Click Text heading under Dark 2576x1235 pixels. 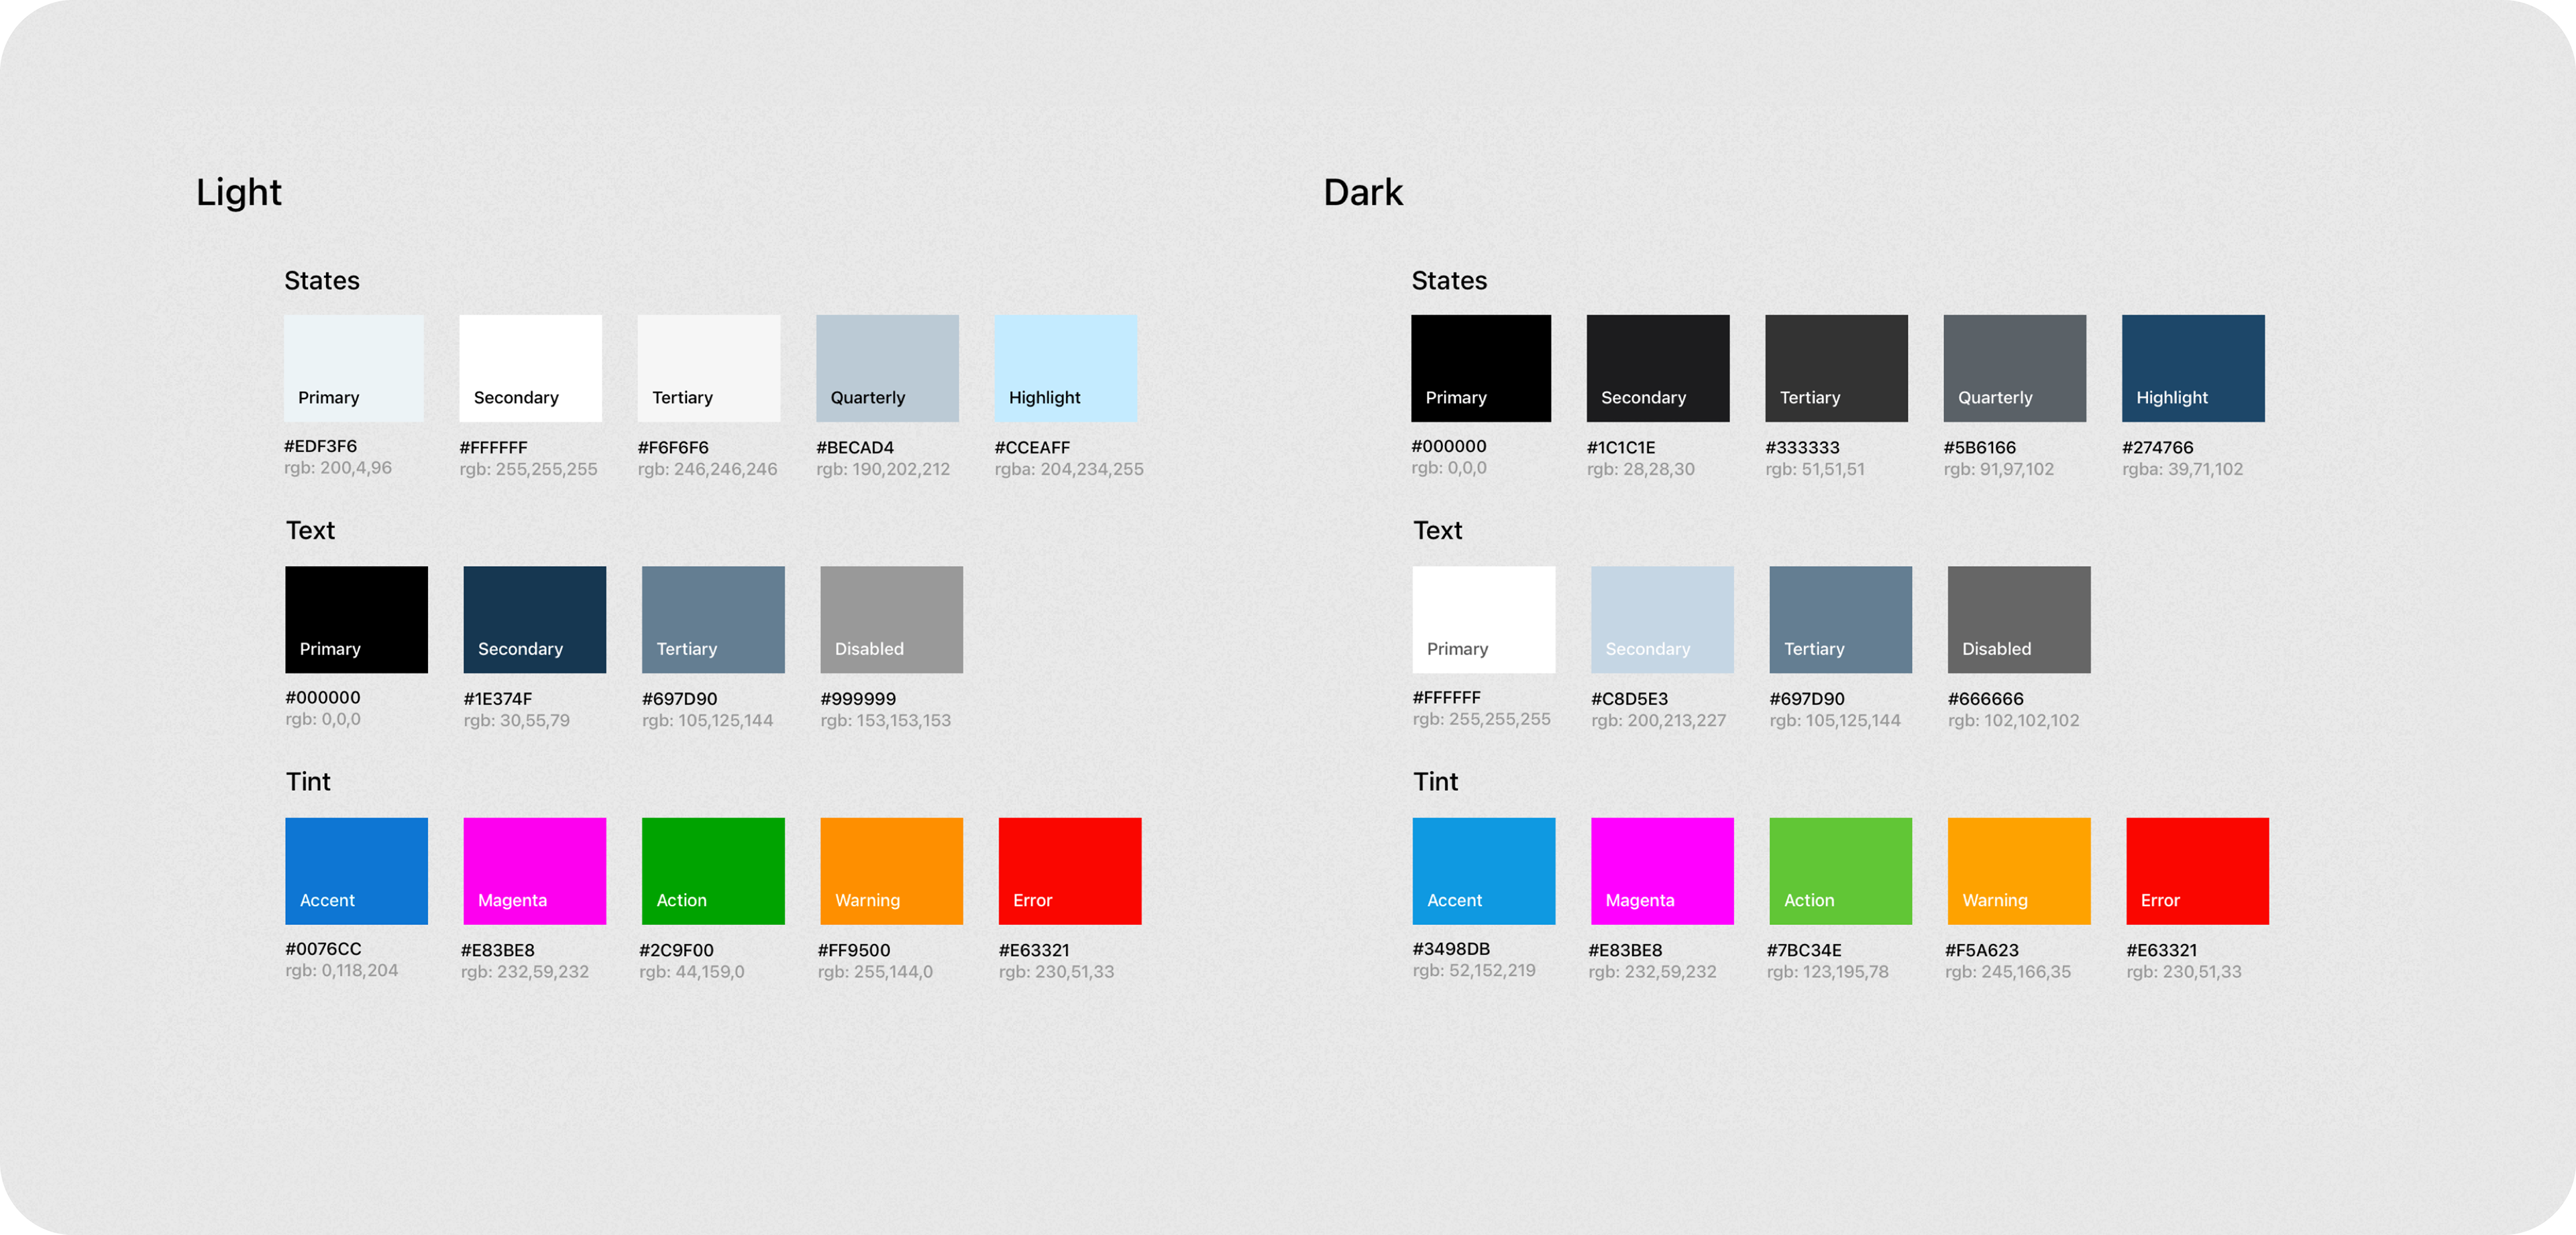pyautogui.click(x=1437, y=530)
